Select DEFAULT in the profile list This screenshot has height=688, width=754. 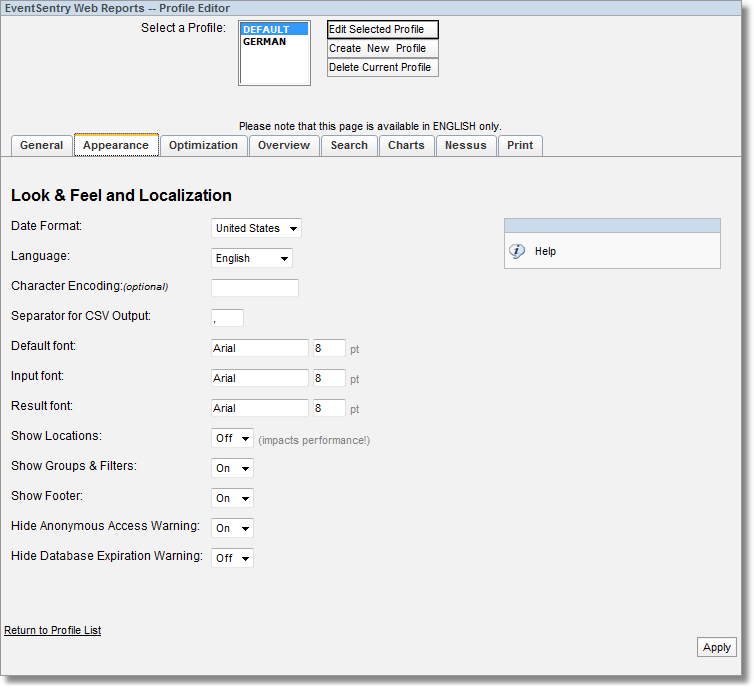(x=274, y=29)
